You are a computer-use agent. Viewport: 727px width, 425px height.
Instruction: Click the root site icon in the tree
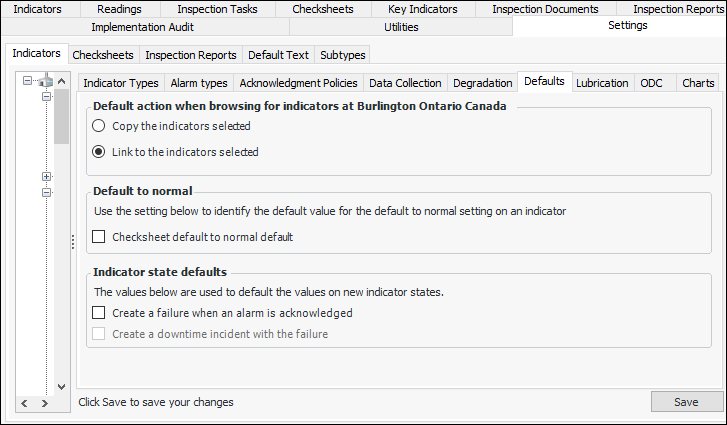pyautogui.click(x=45, y=82)
